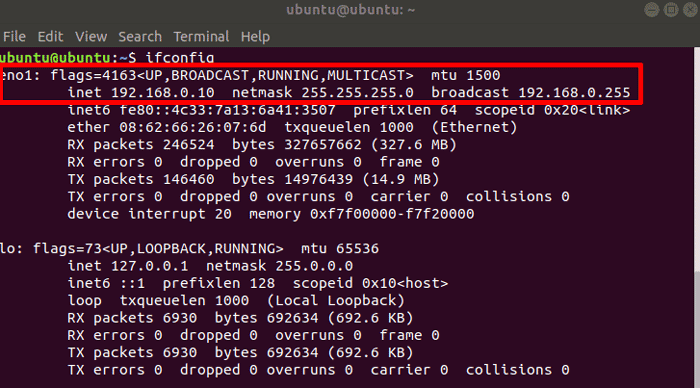Click memory 0xf7f00000-f7f20000 text

(x=362, y=214)
